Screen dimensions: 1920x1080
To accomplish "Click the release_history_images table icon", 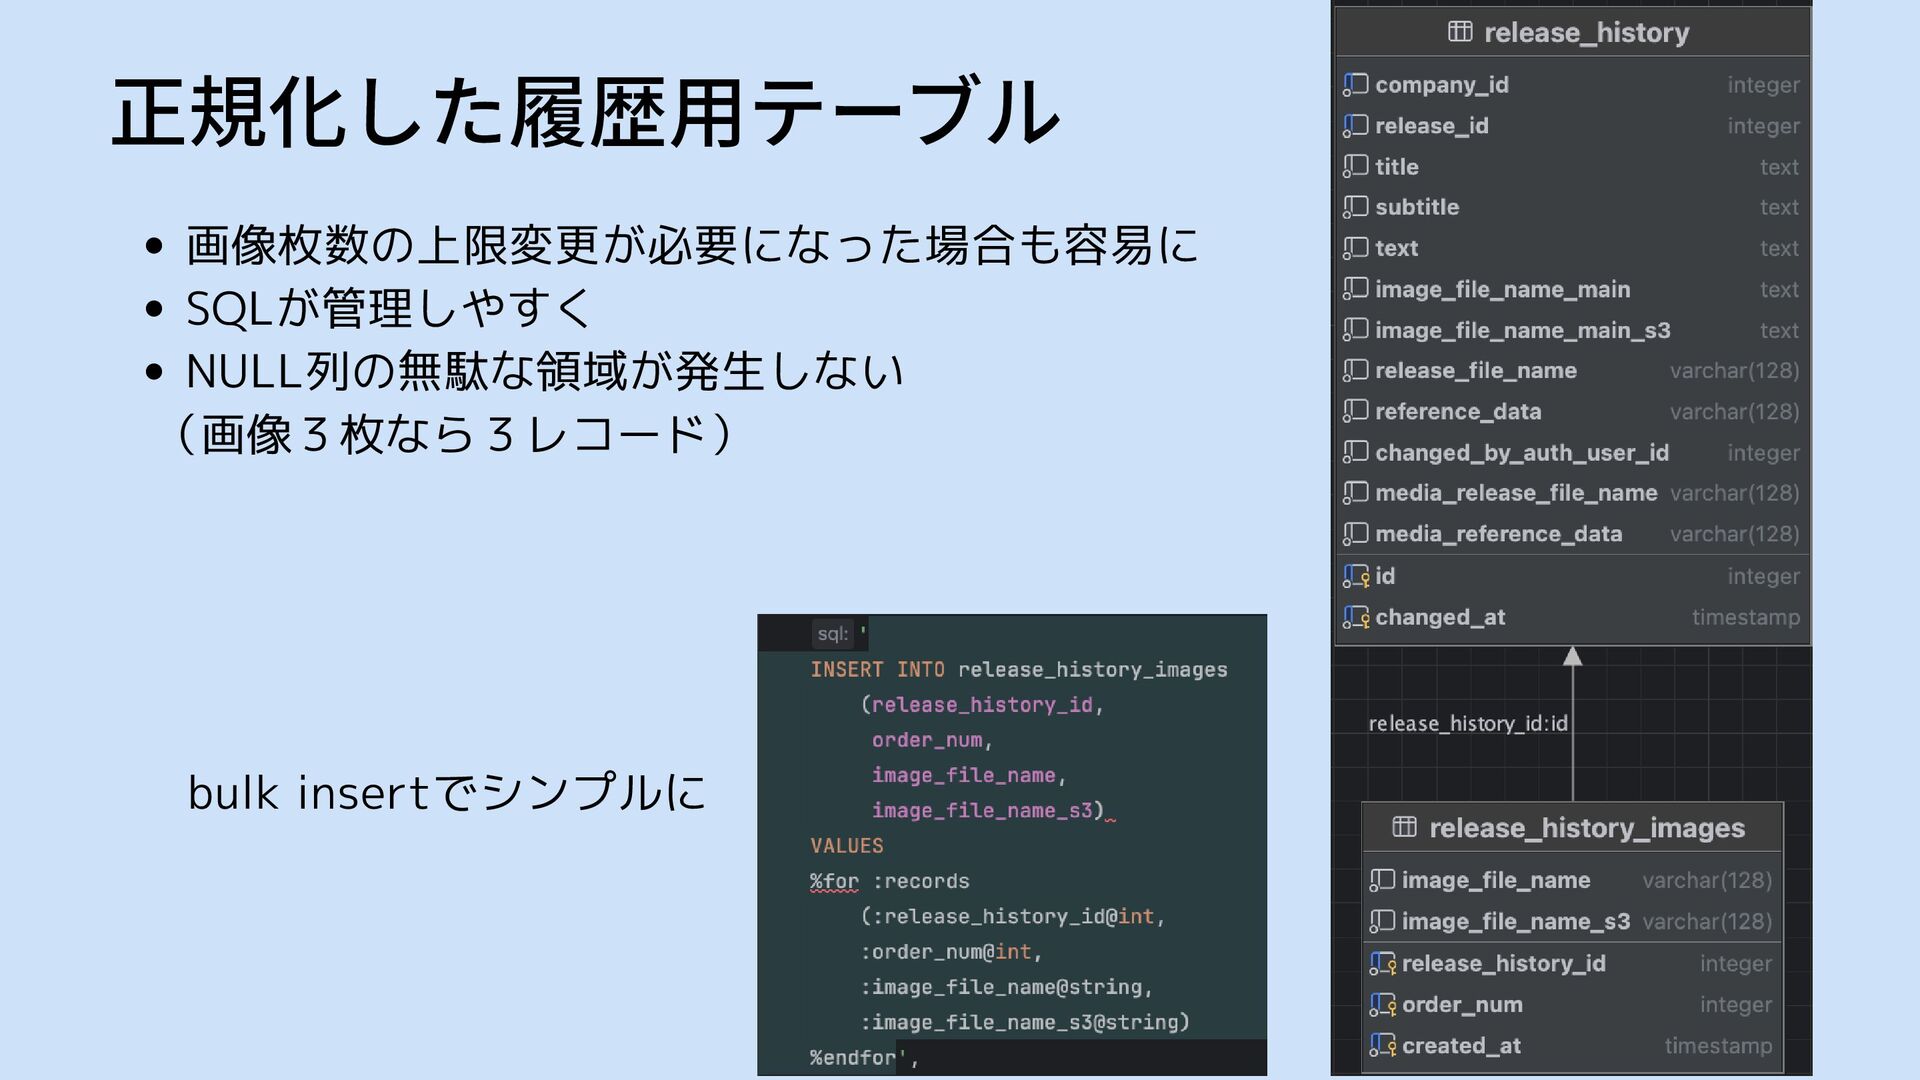I will tap(1405, 827).
